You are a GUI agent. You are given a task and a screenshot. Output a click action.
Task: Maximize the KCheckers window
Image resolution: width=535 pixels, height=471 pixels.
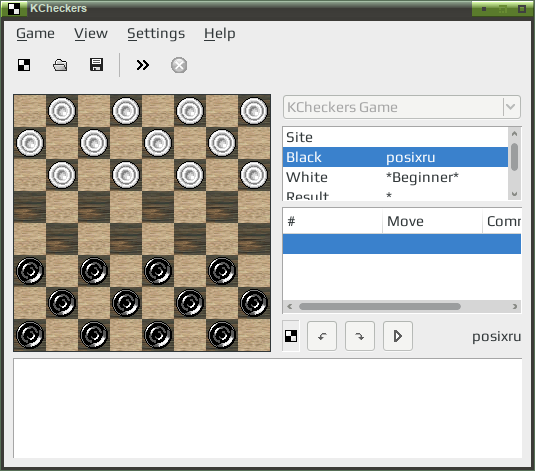tap(522, 9)
